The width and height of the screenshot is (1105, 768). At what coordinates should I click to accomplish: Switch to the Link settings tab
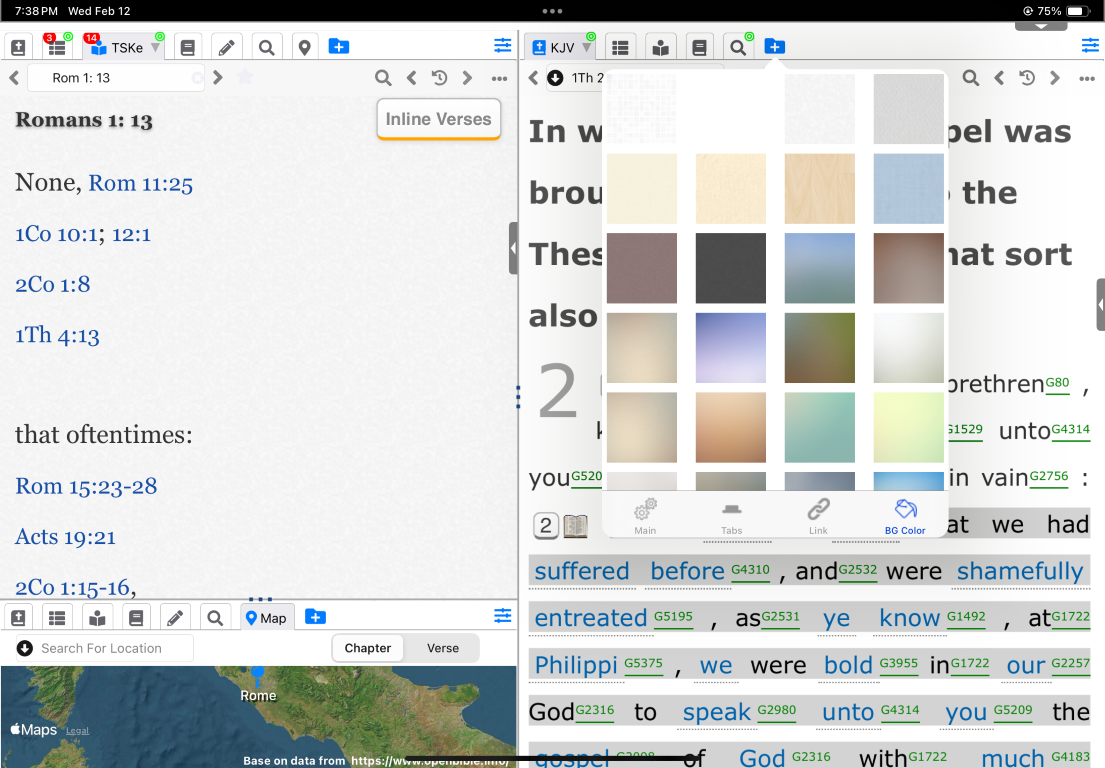(818, 515)
